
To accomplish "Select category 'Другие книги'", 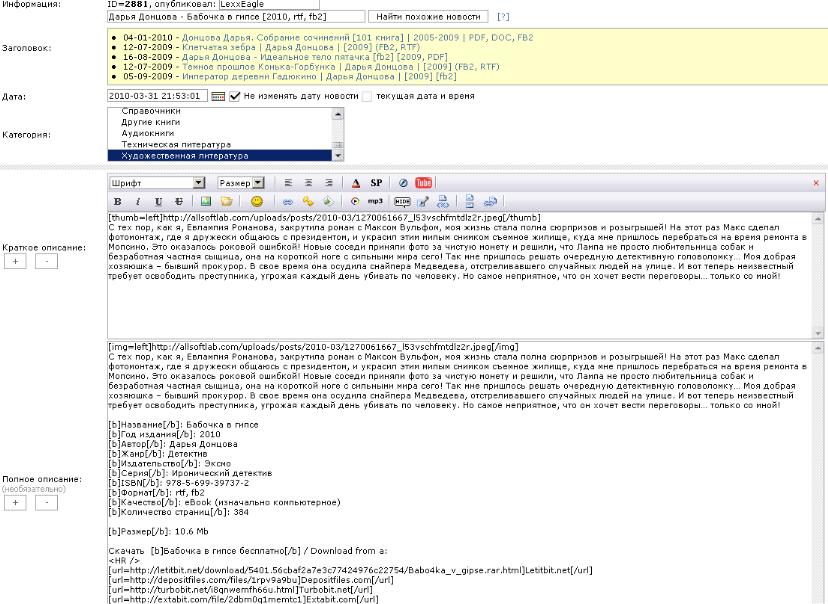I will point(151,122).
